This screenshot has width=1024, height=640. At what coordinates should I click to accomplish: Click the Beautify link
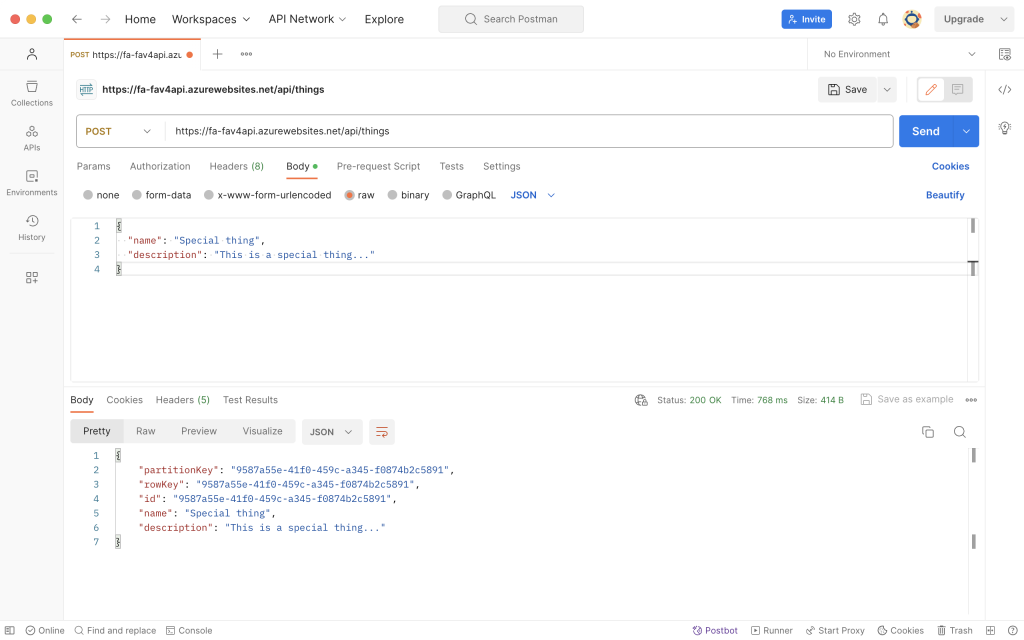point(945,195)
